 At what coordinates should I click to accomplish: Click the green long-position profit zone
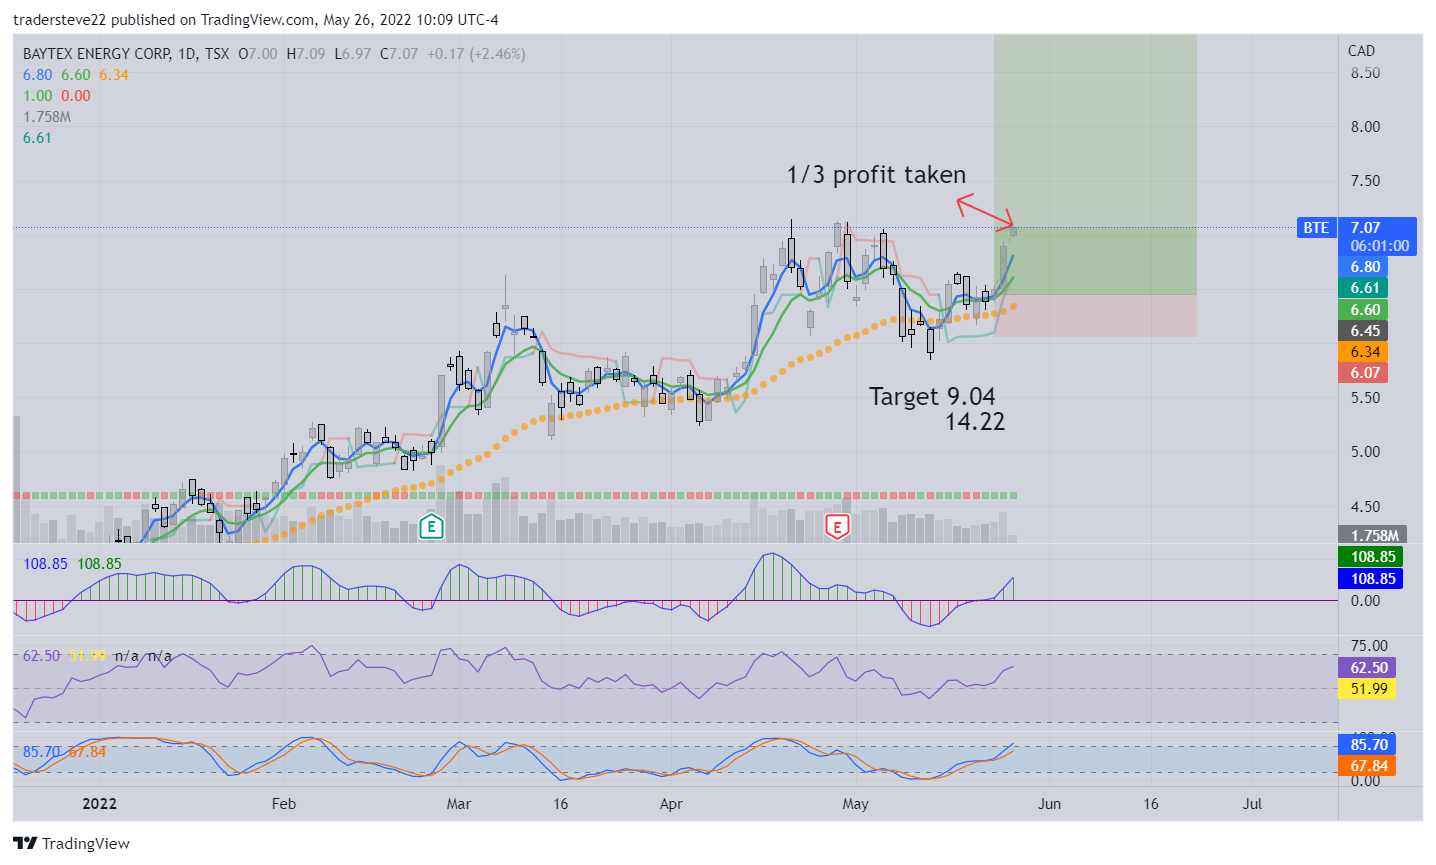click(1095, 165)
